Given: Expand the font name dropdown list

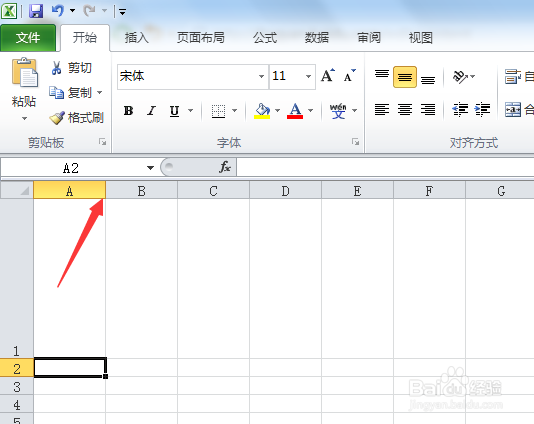Looking at the screenshot, I should point(261,76).
